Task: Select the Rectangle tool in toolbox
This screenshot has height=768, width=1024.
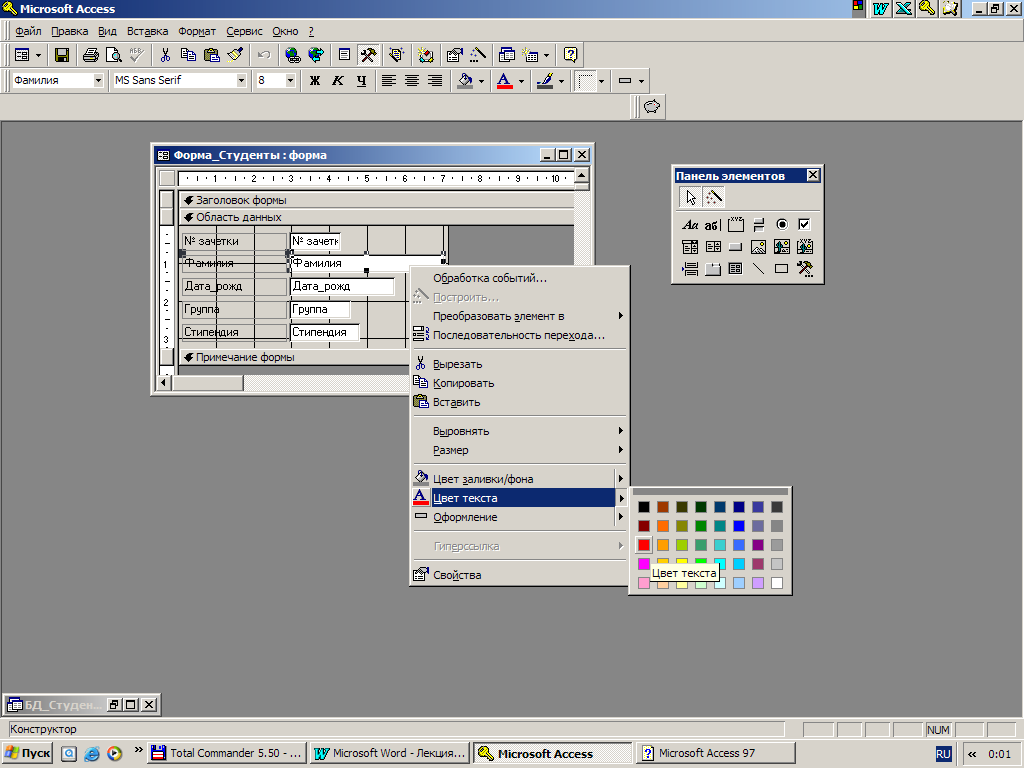Action: point(781,268)
